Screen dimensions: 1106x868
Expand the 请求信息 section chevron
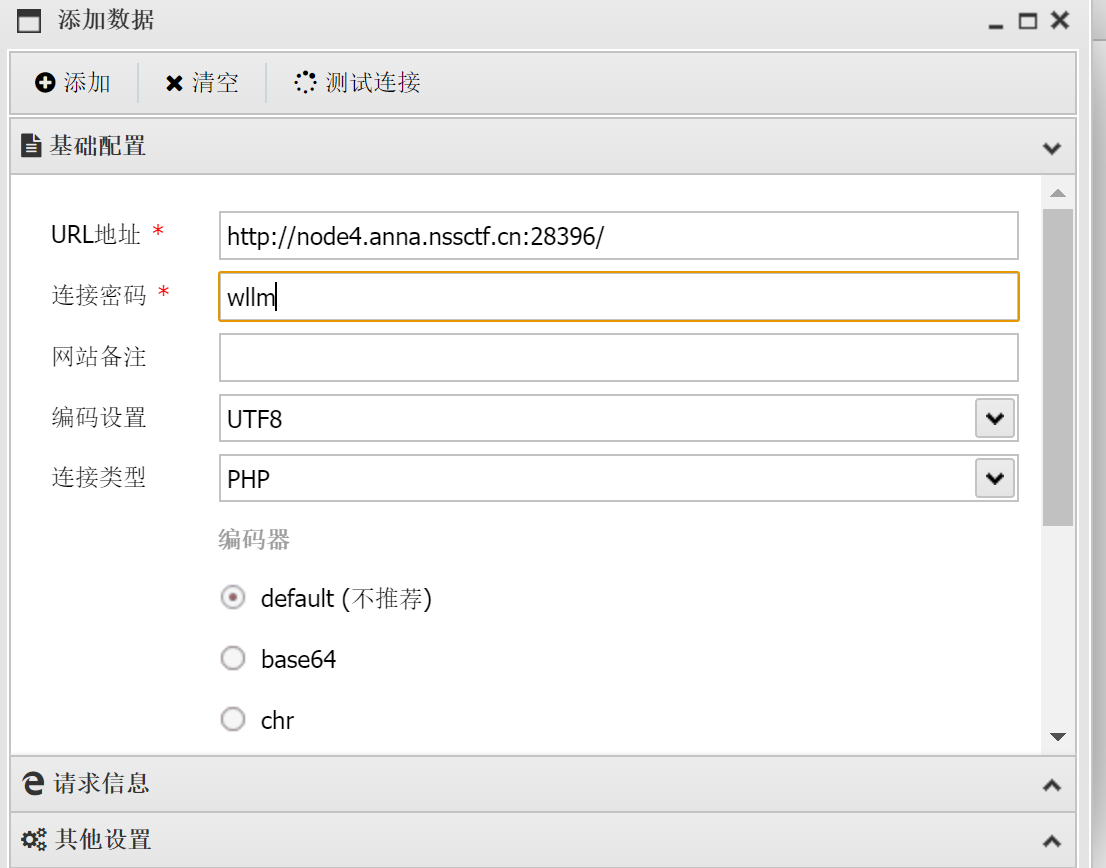(x=1052, y=785)
